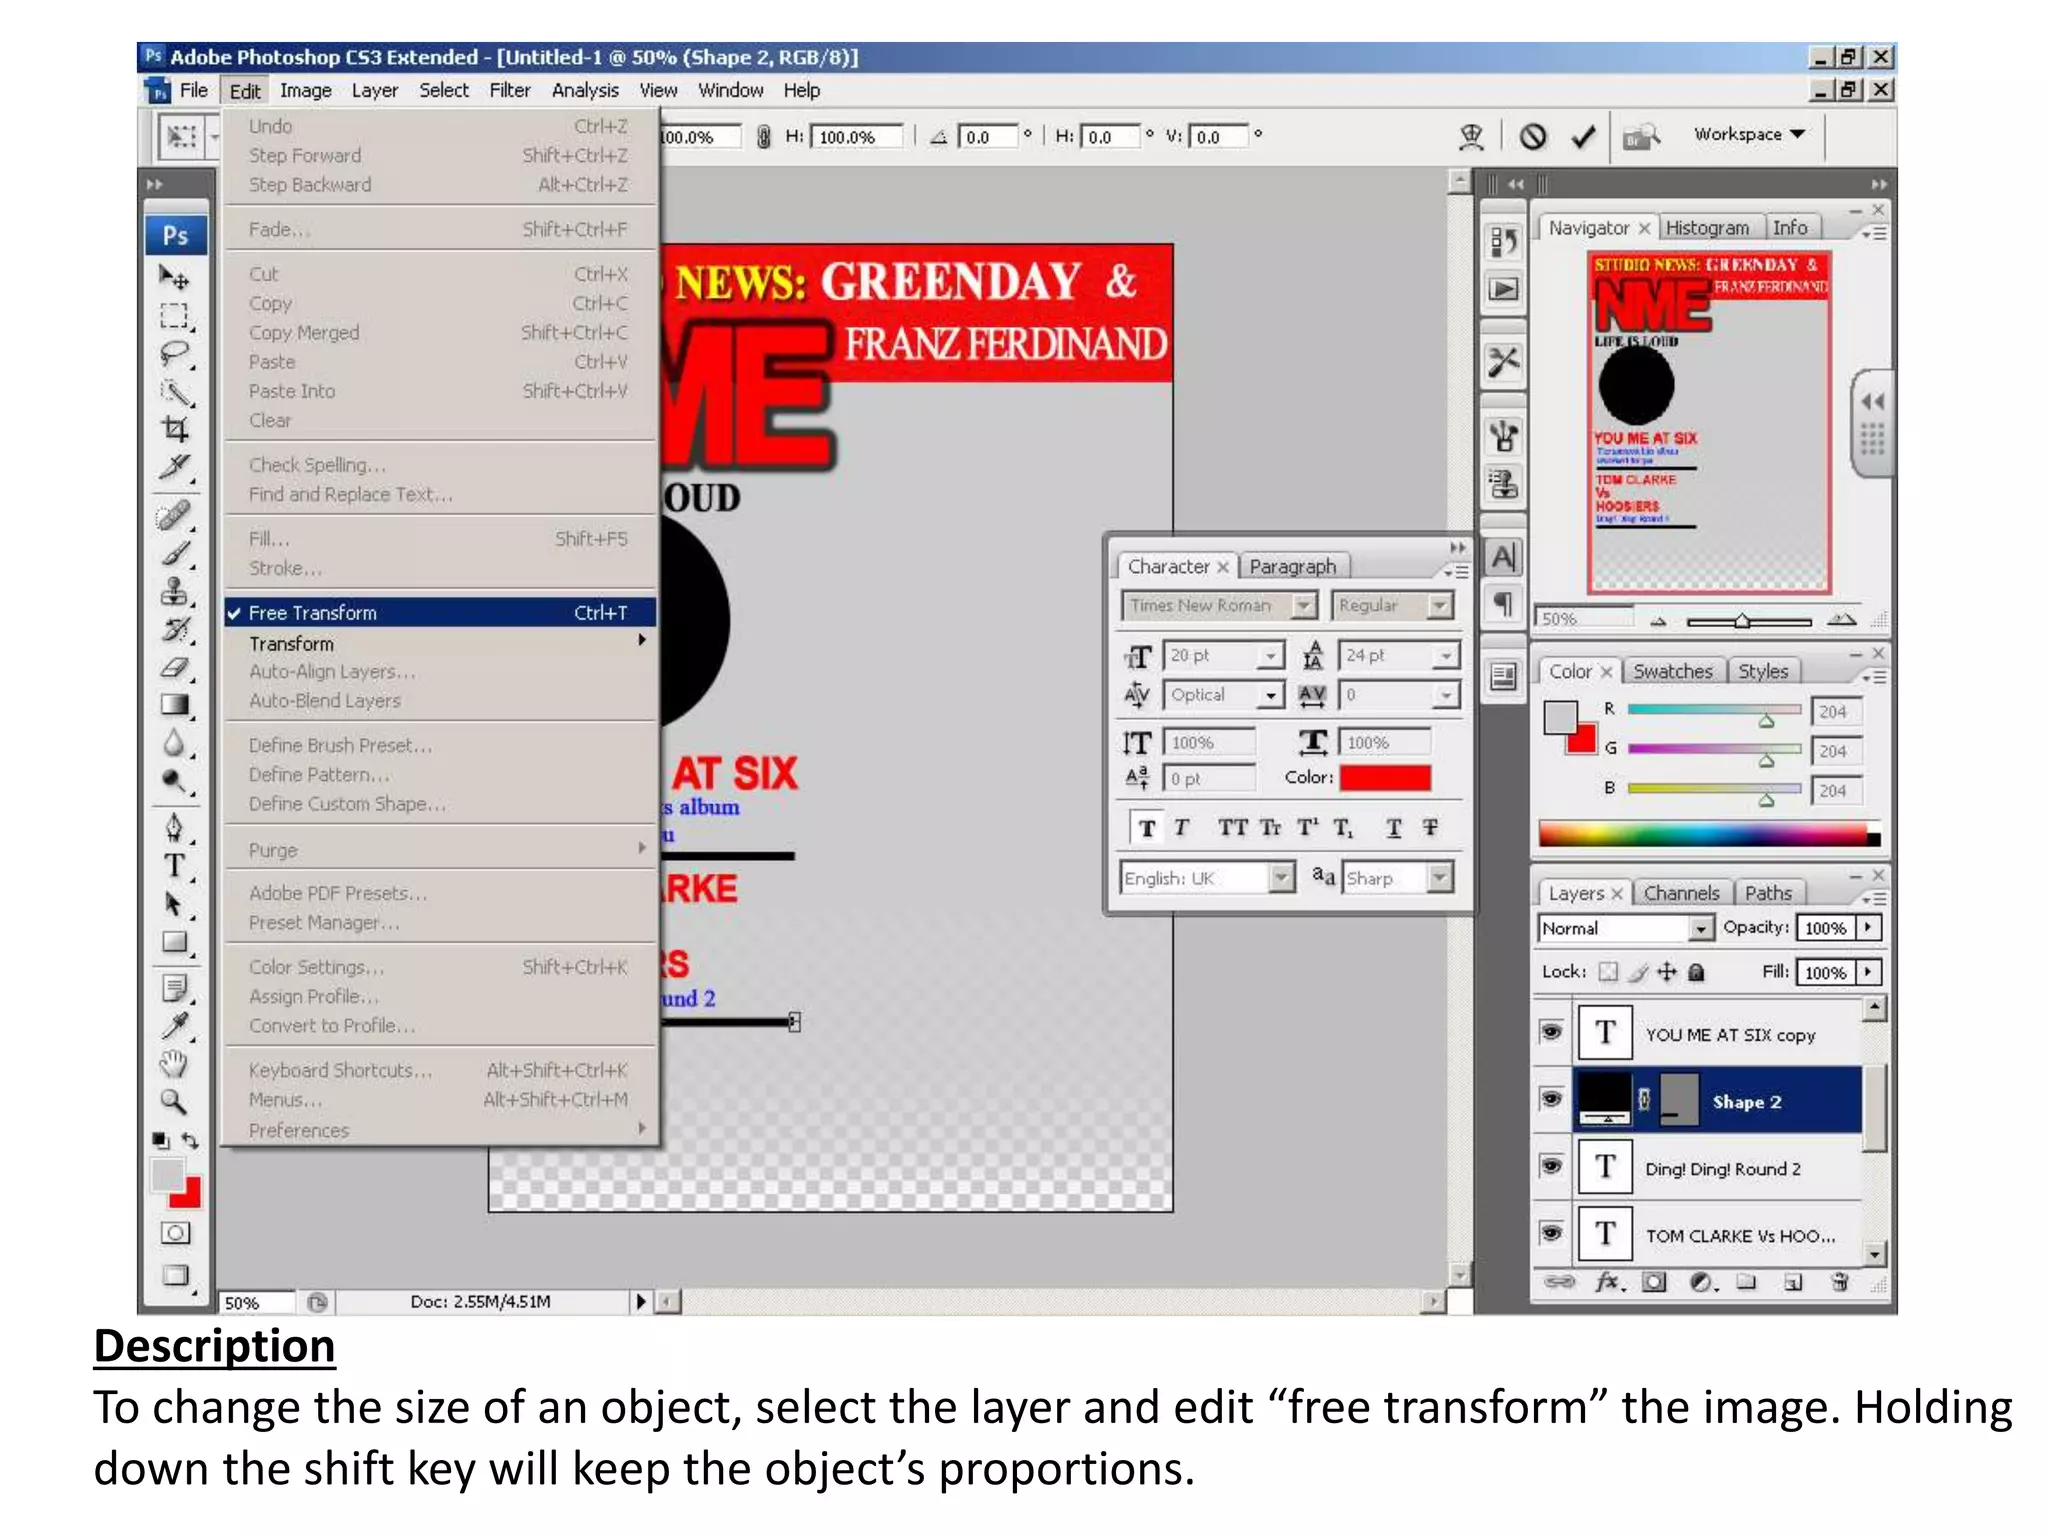Image resolution: width=2048 pixels, height=1536 pixels.
Task: Hide the TOM CLARKE Vs HOO... layer
Action: click(1551, 1233)
